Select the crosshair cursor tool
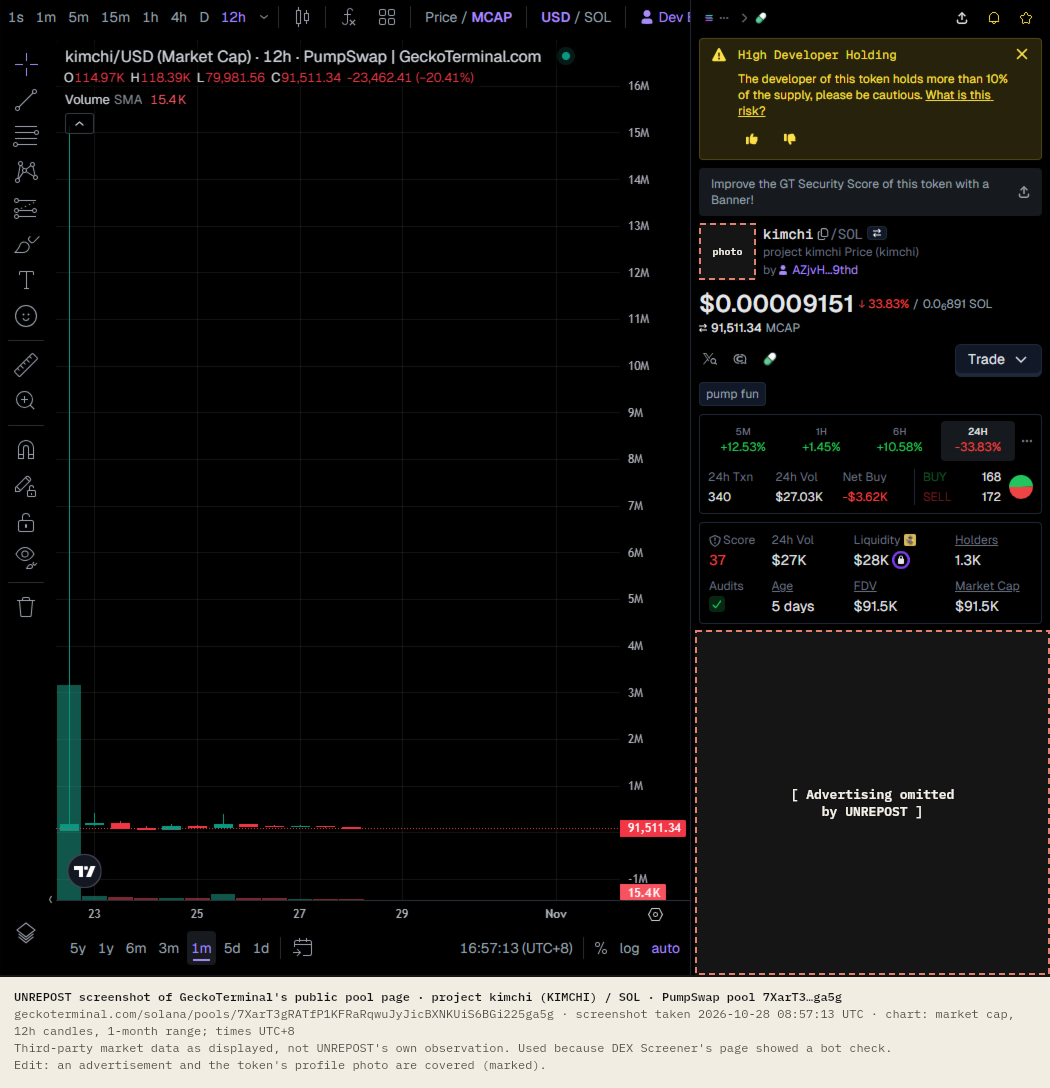This screenshot has height=1088, width=1050. tap(26, 64)
